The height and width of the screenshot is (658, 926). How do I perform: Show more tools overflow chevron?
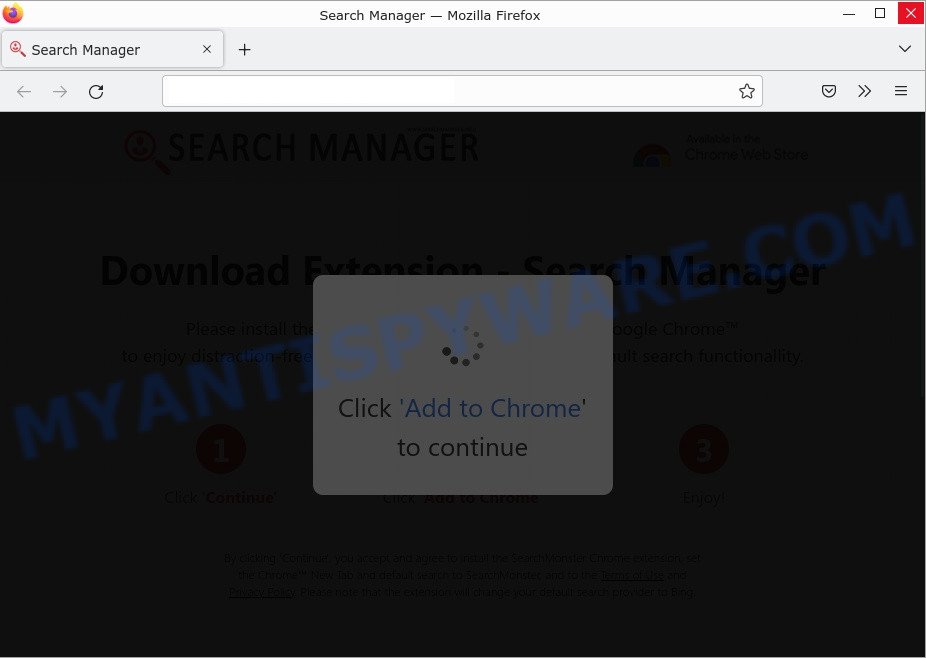tap(865, 91)
